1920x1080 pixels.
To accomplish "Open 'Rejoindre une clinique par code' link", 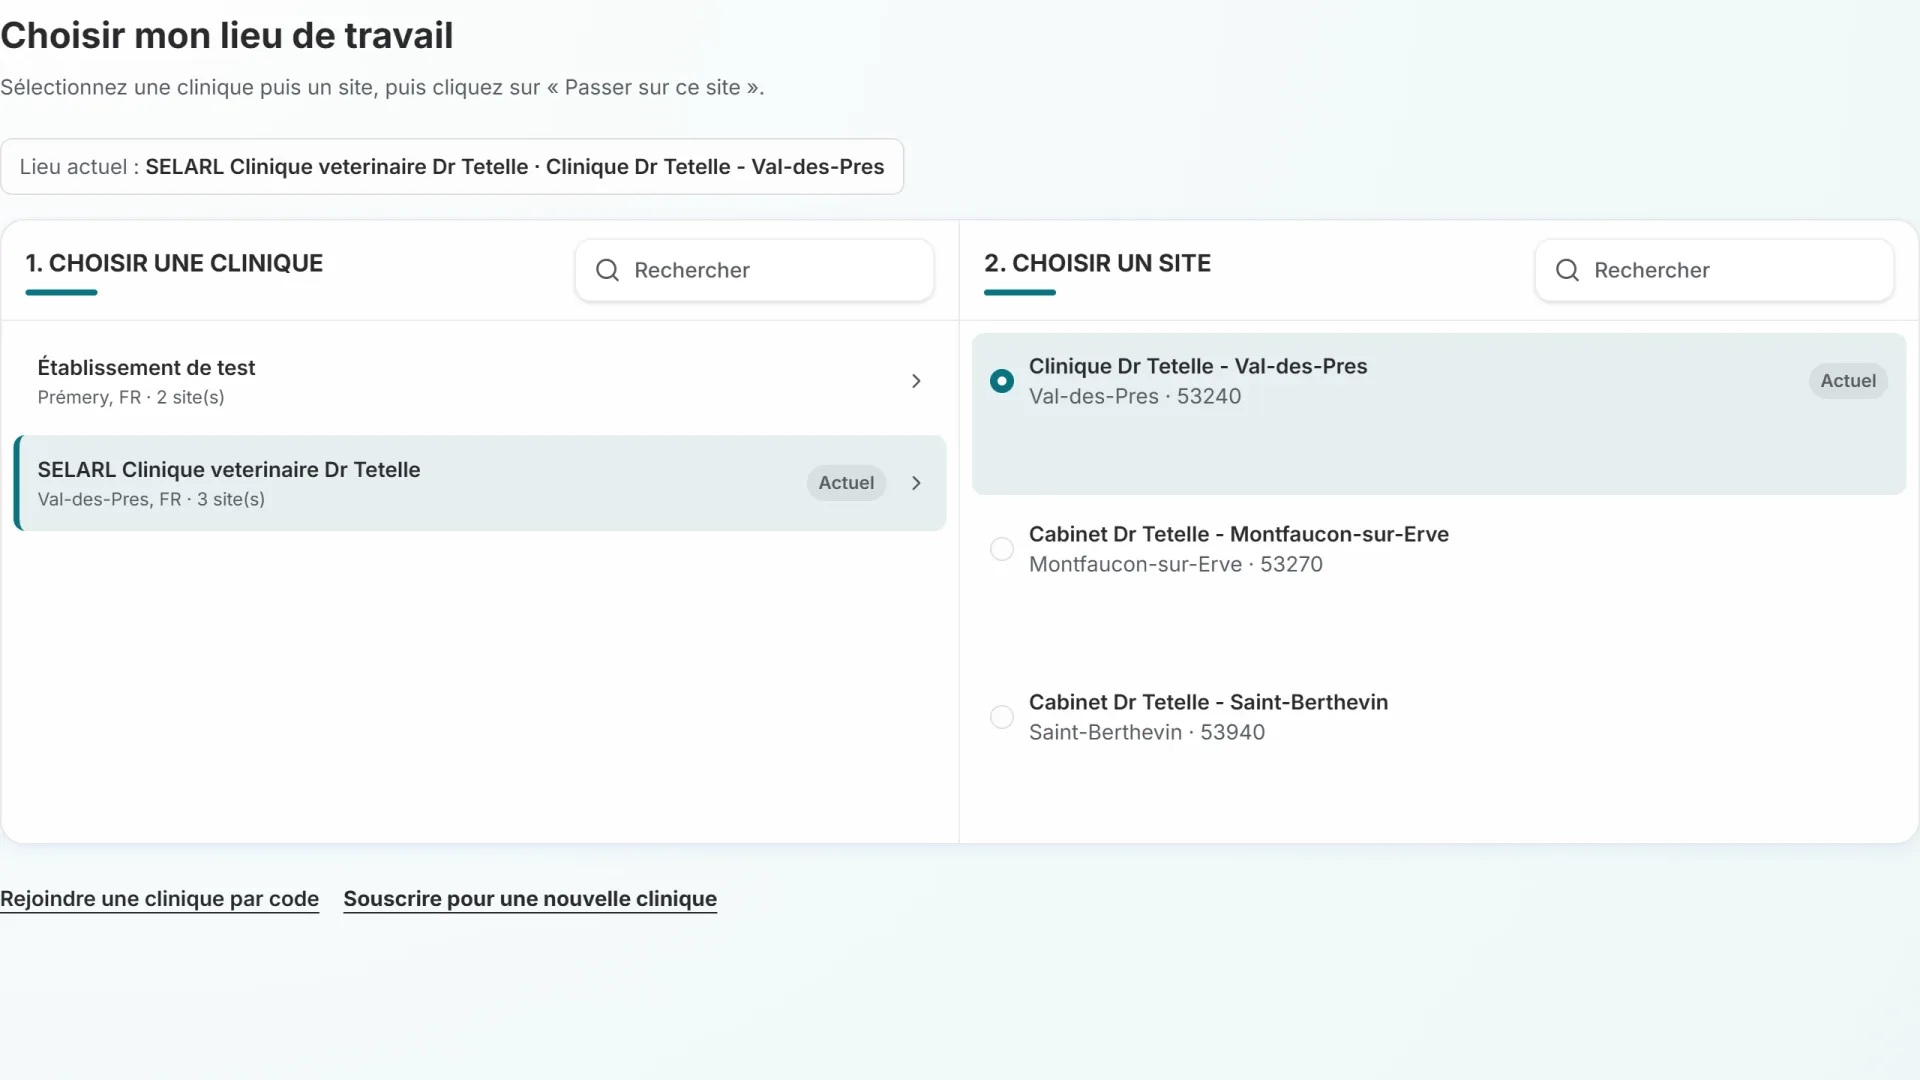I will pyautogui.click(x=159, y=899).
